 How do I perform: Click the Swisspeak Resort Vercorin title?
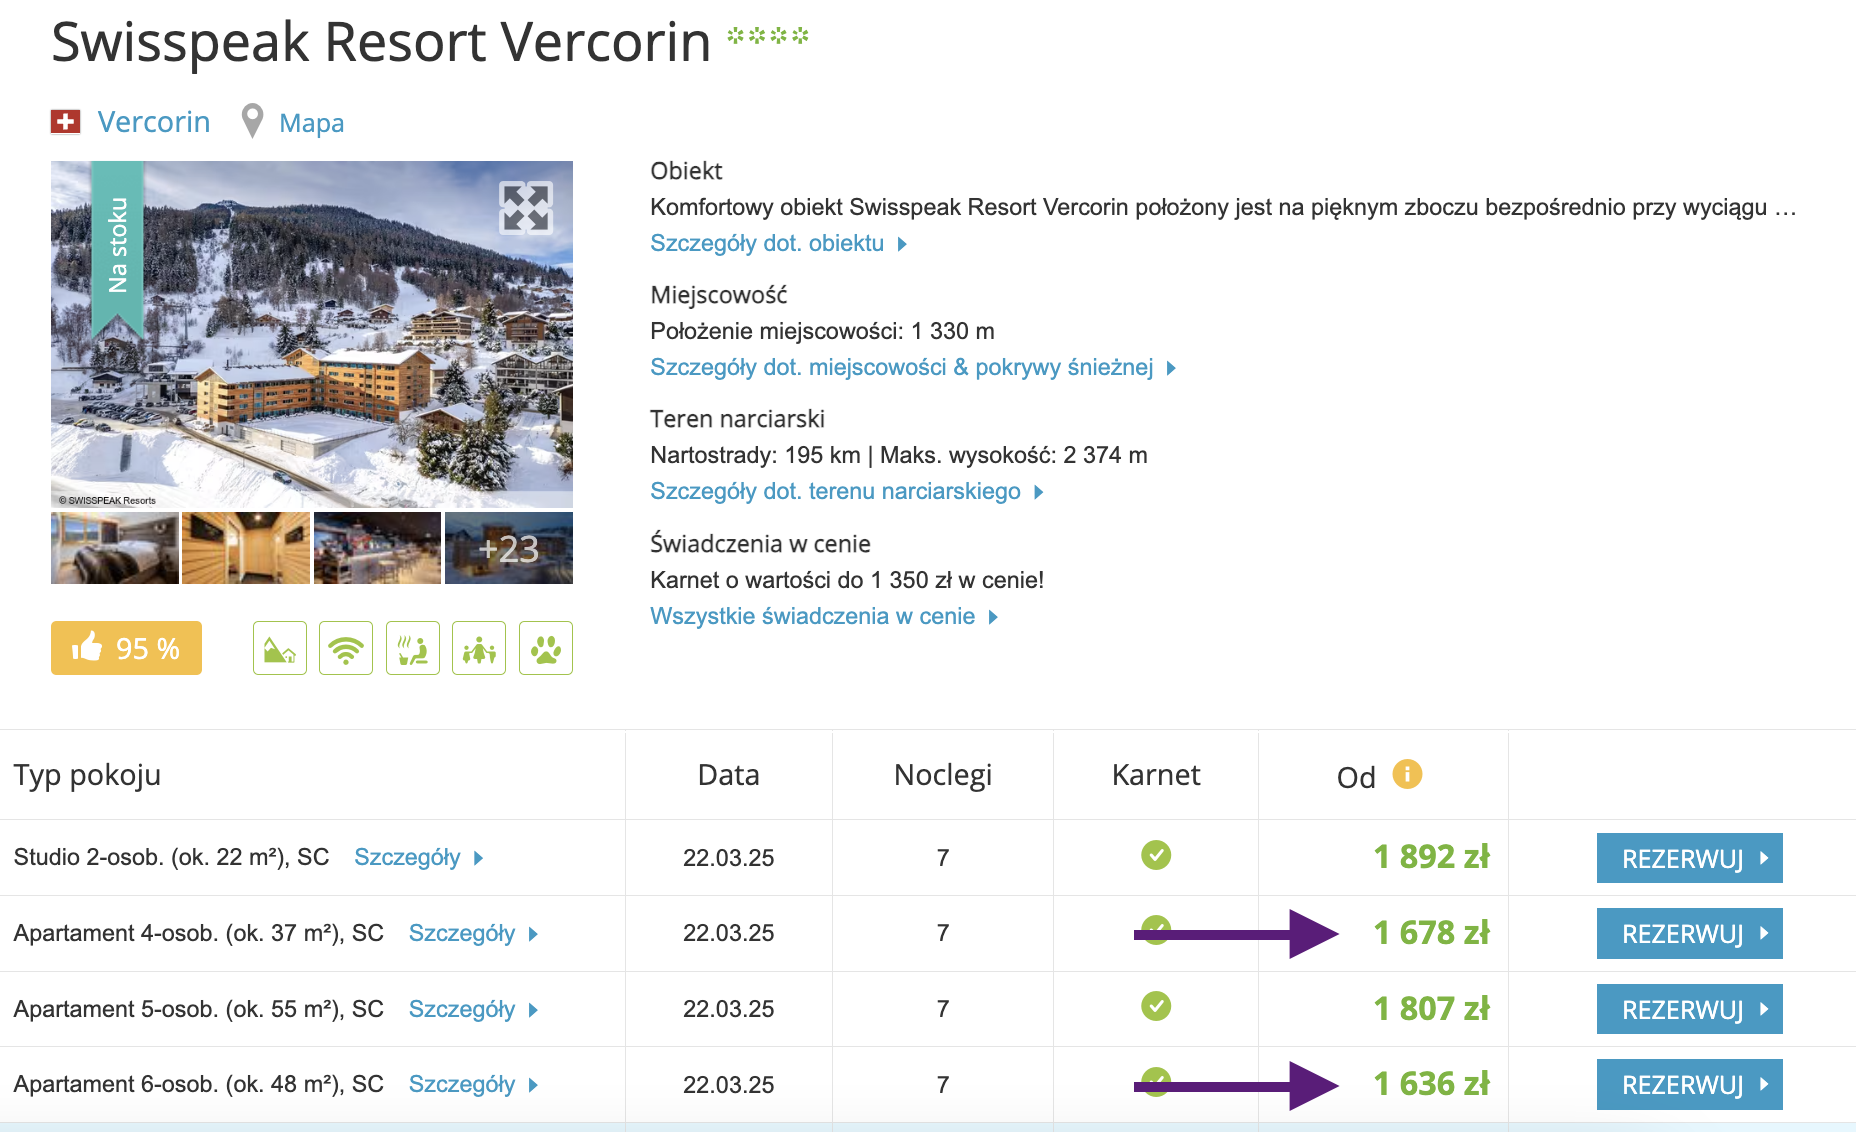381,42
